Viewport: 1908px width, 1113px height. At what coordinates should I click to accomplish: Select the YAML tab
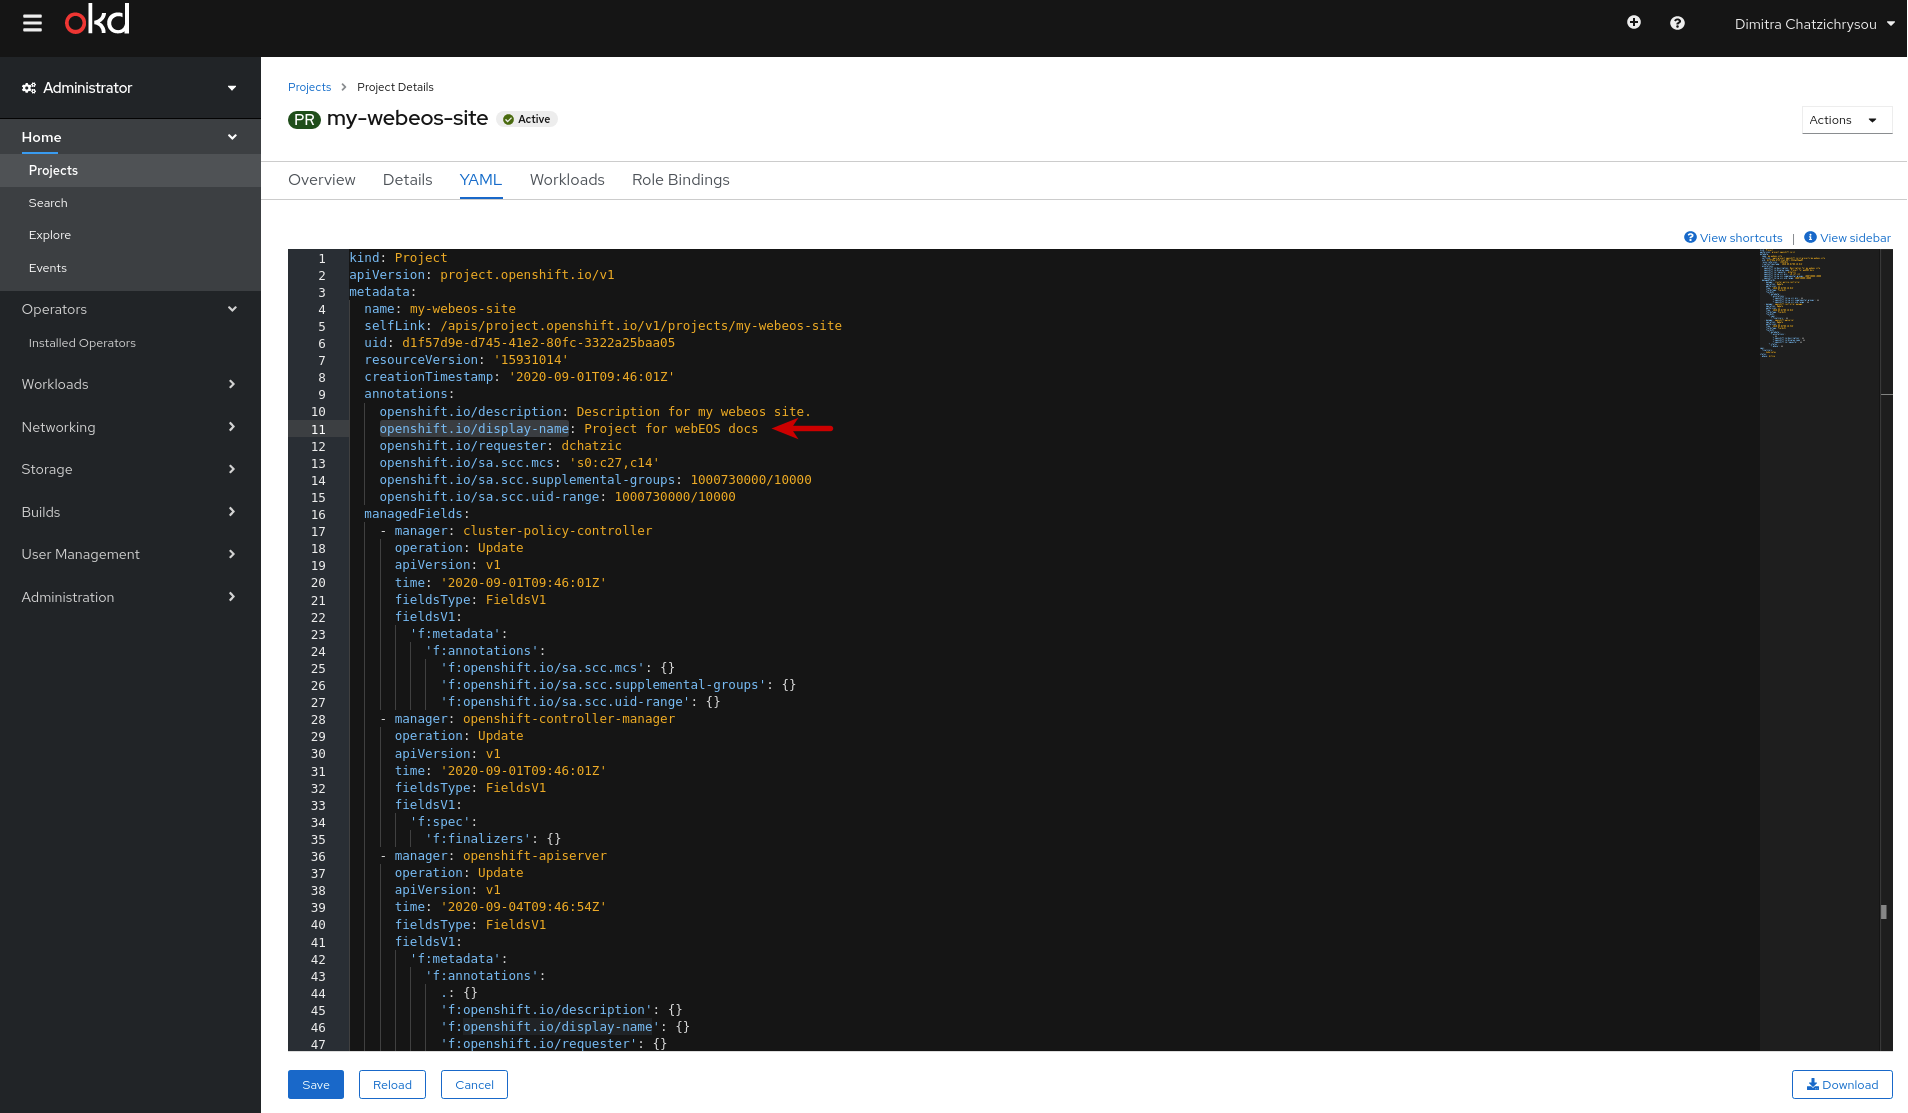click(480, 180)
